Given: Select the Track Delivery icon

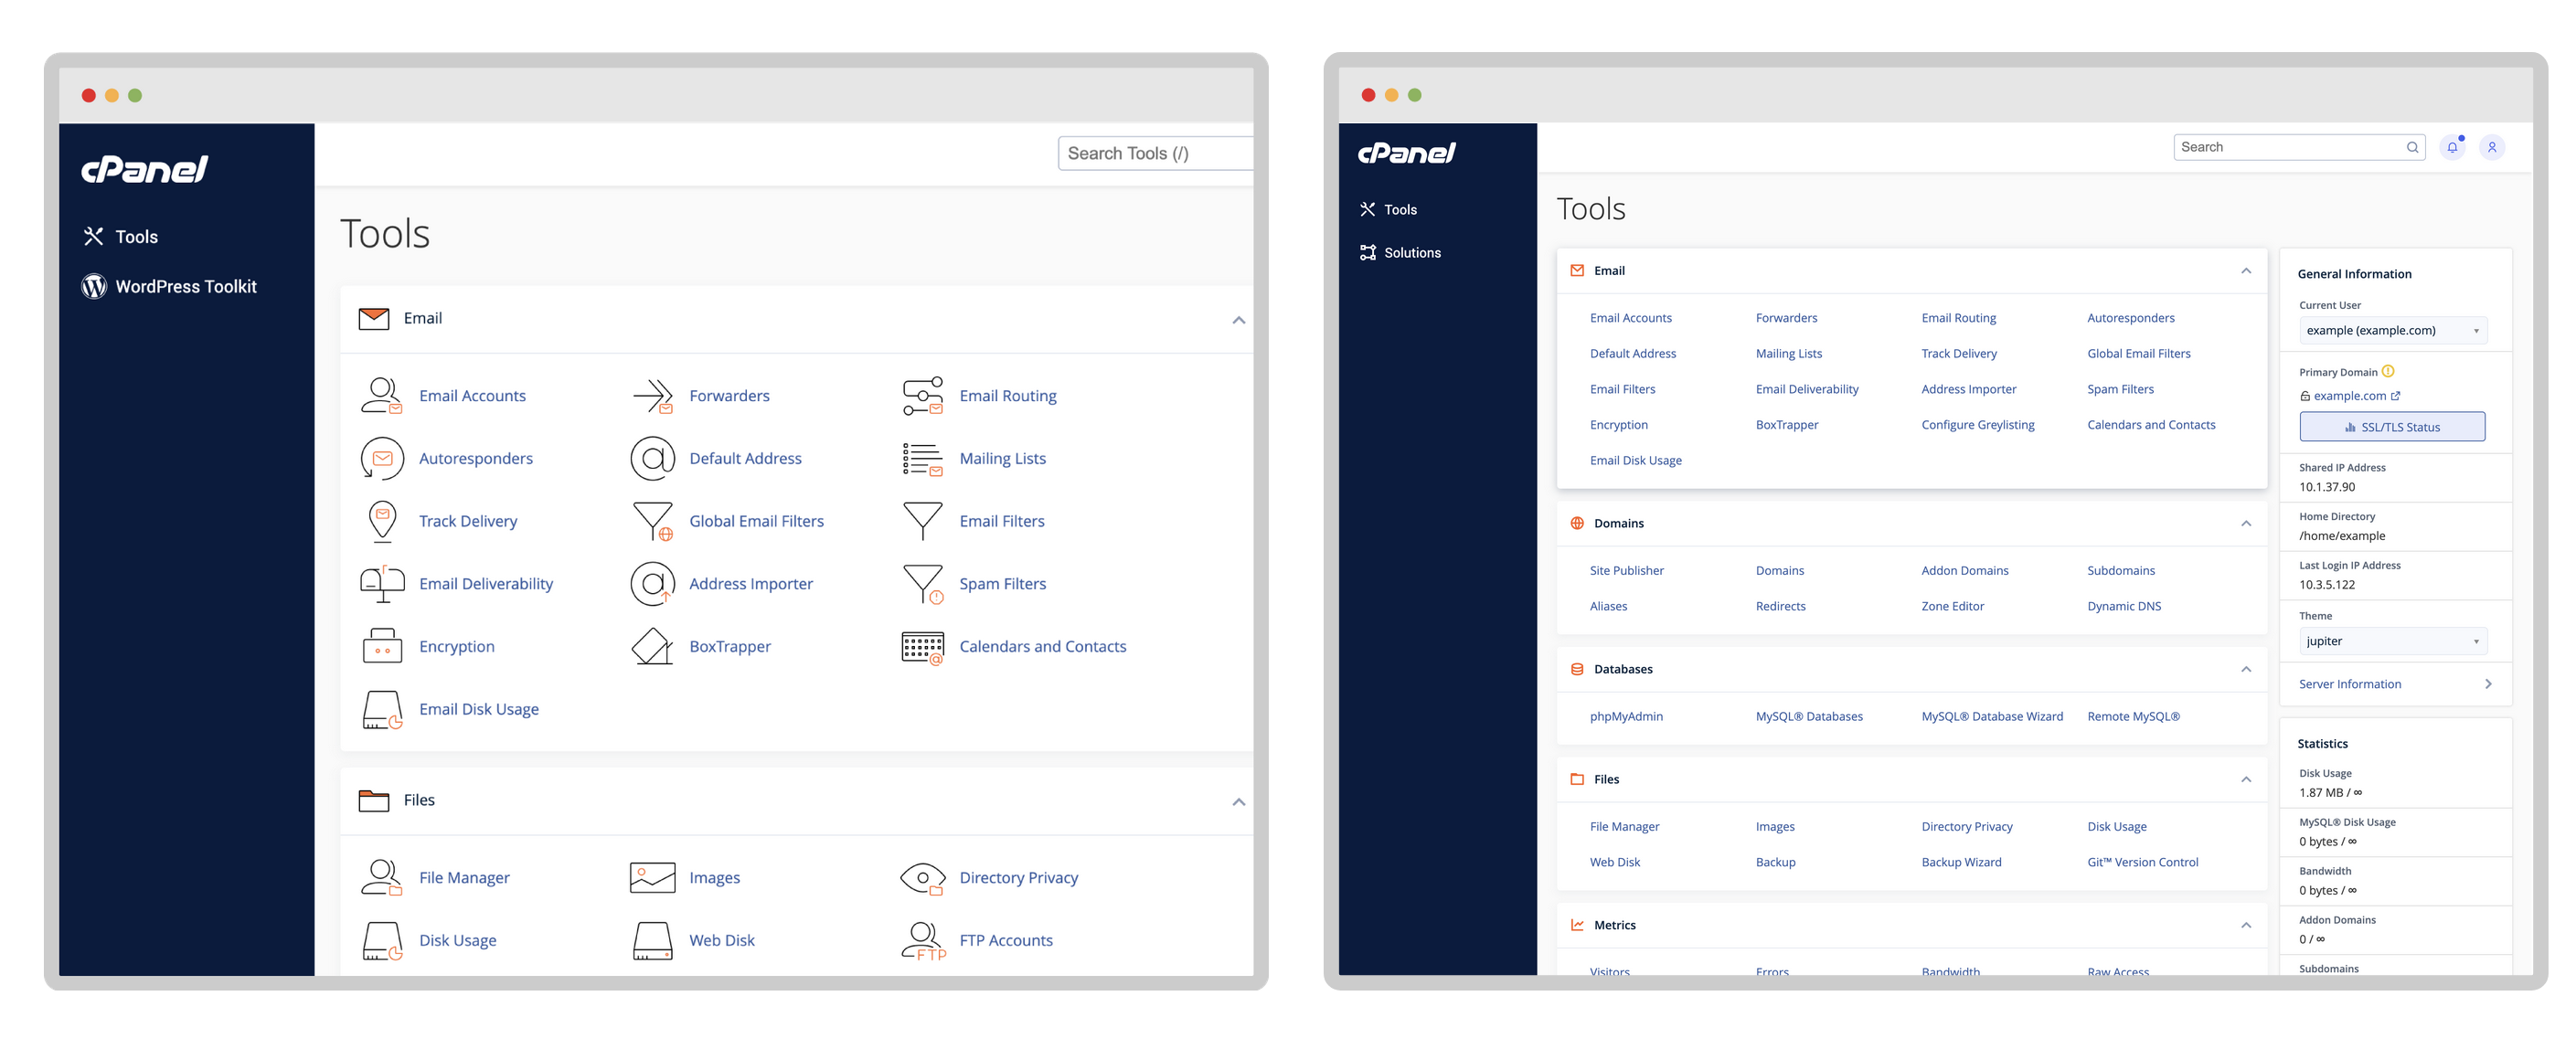Looking at the screenshot, I should point(381,521).
